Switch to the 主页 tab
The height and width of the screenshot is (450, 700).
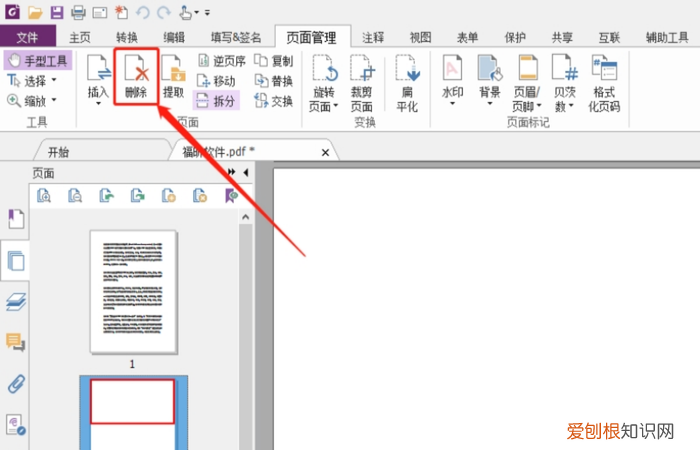[80, 38]
